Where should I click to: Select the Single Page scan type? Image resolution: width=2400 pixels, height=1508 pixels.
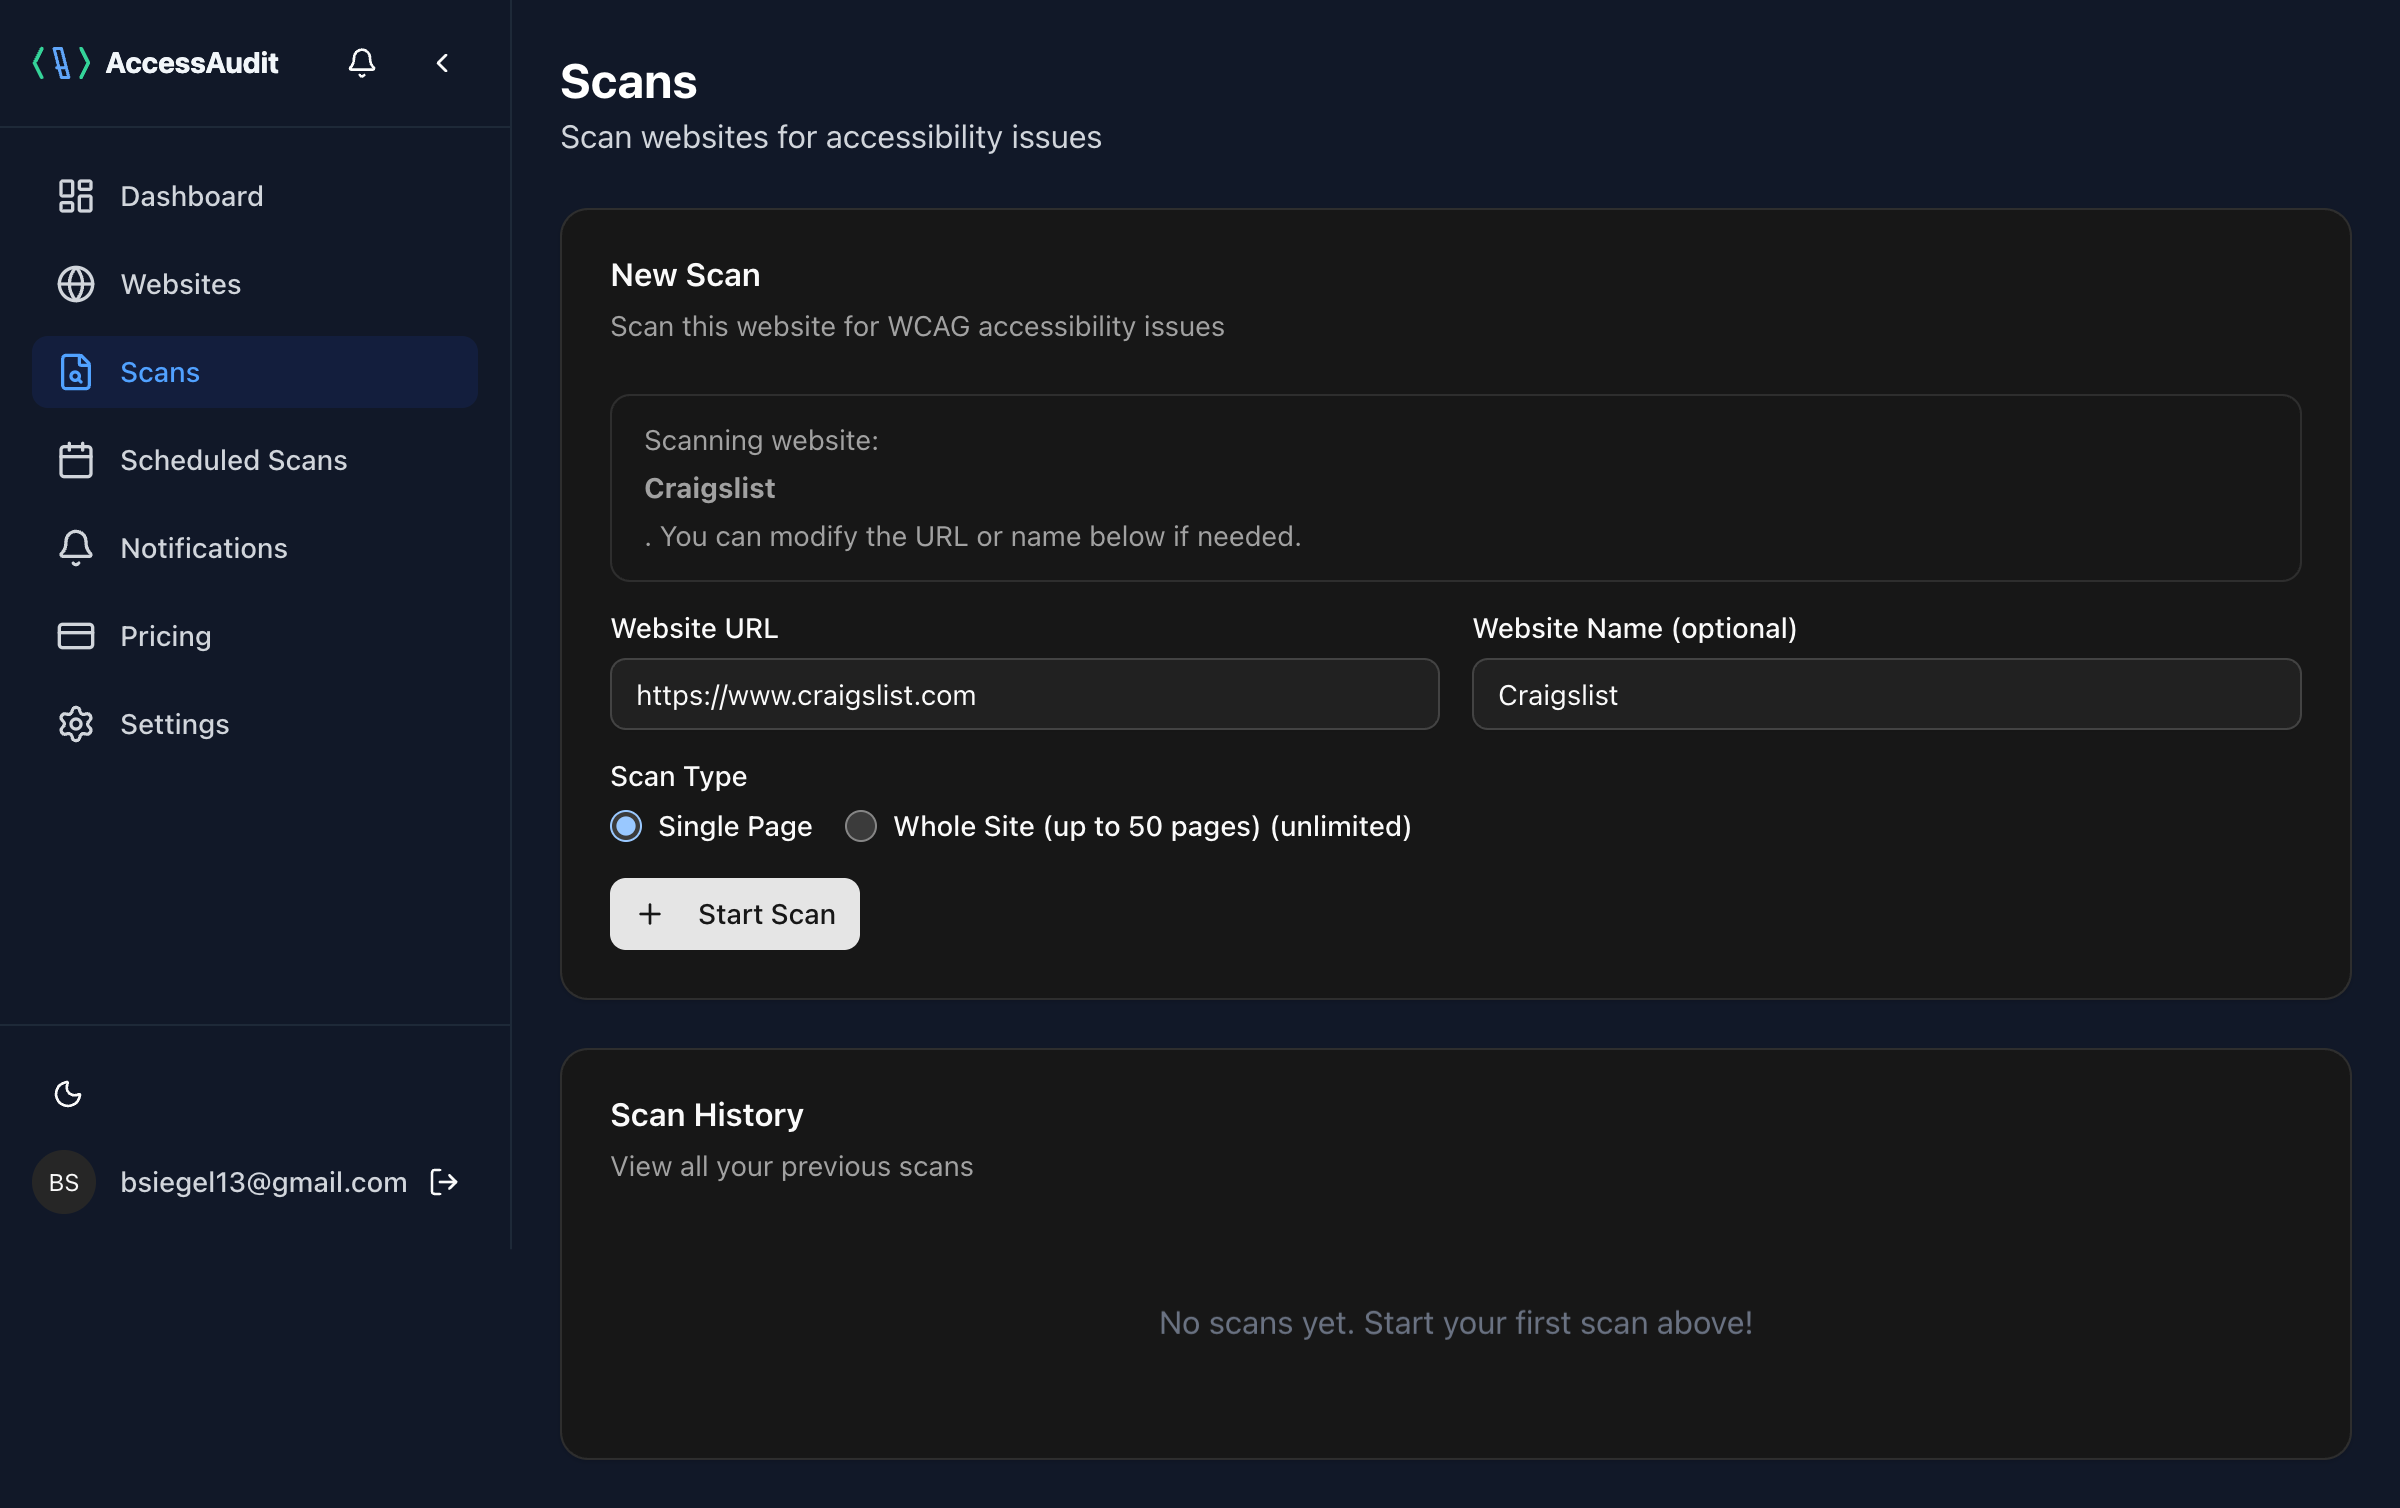tap(625, 826)
